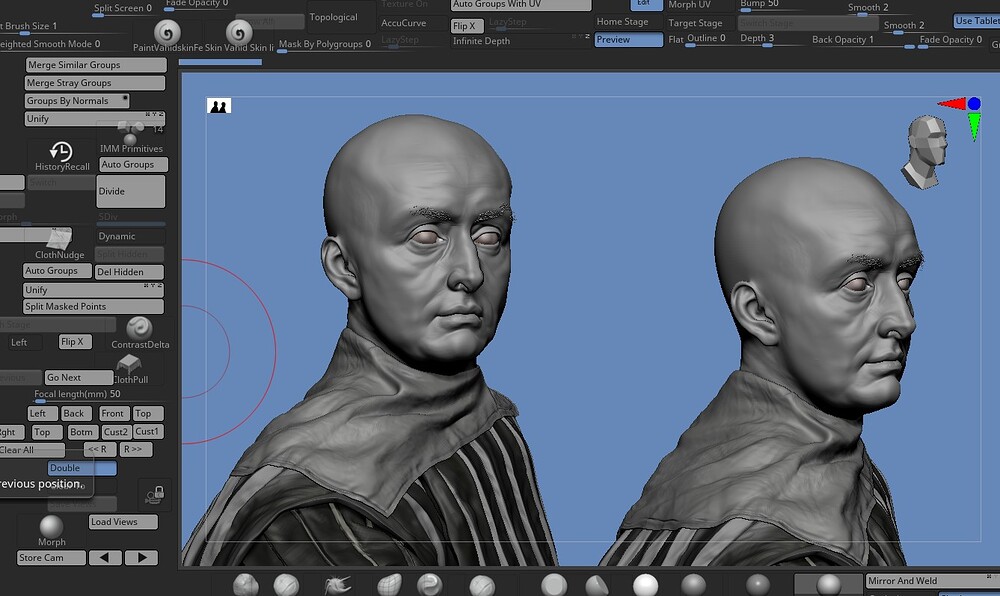1000x596 pixels.
Task: Pick the bright white material sphere
Action: [x=645, y=585]
